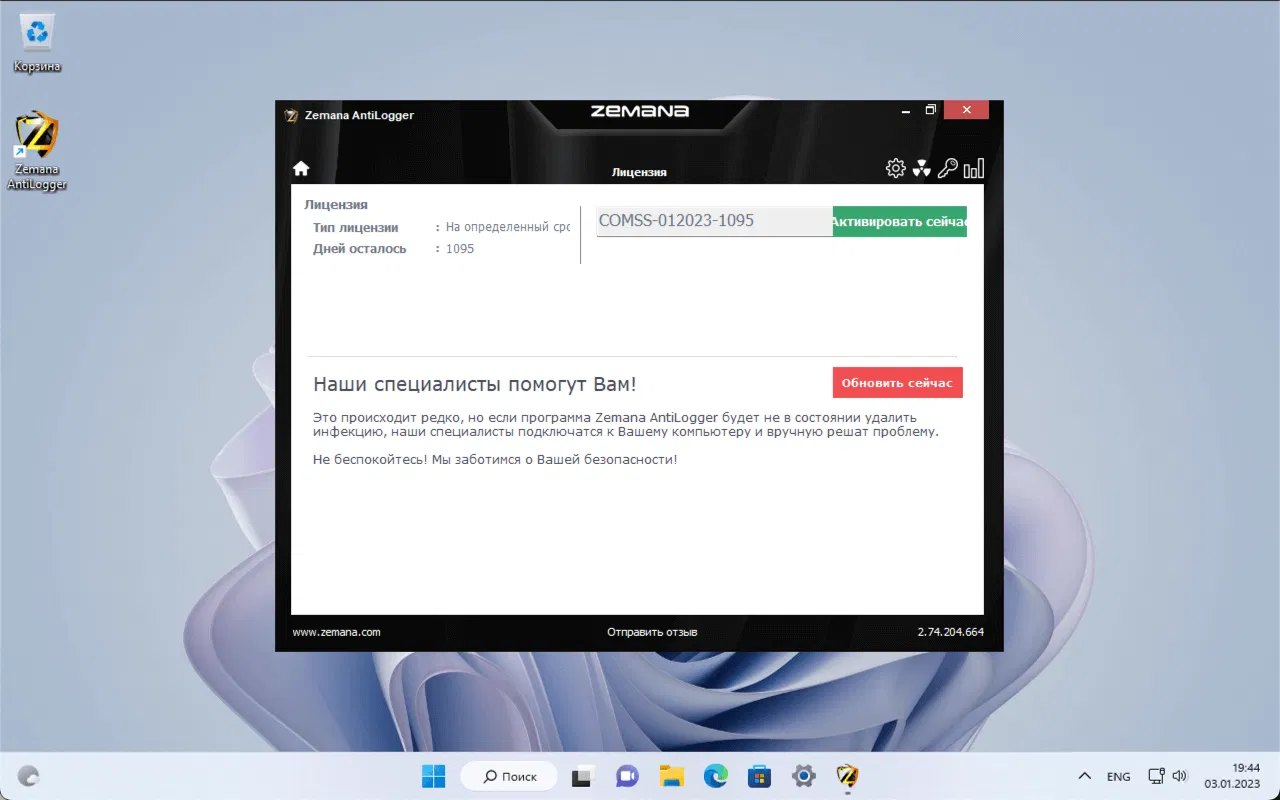Show hidden system tray icons
This screenshot has width=1280, height=800.
tap(1084, 776)
